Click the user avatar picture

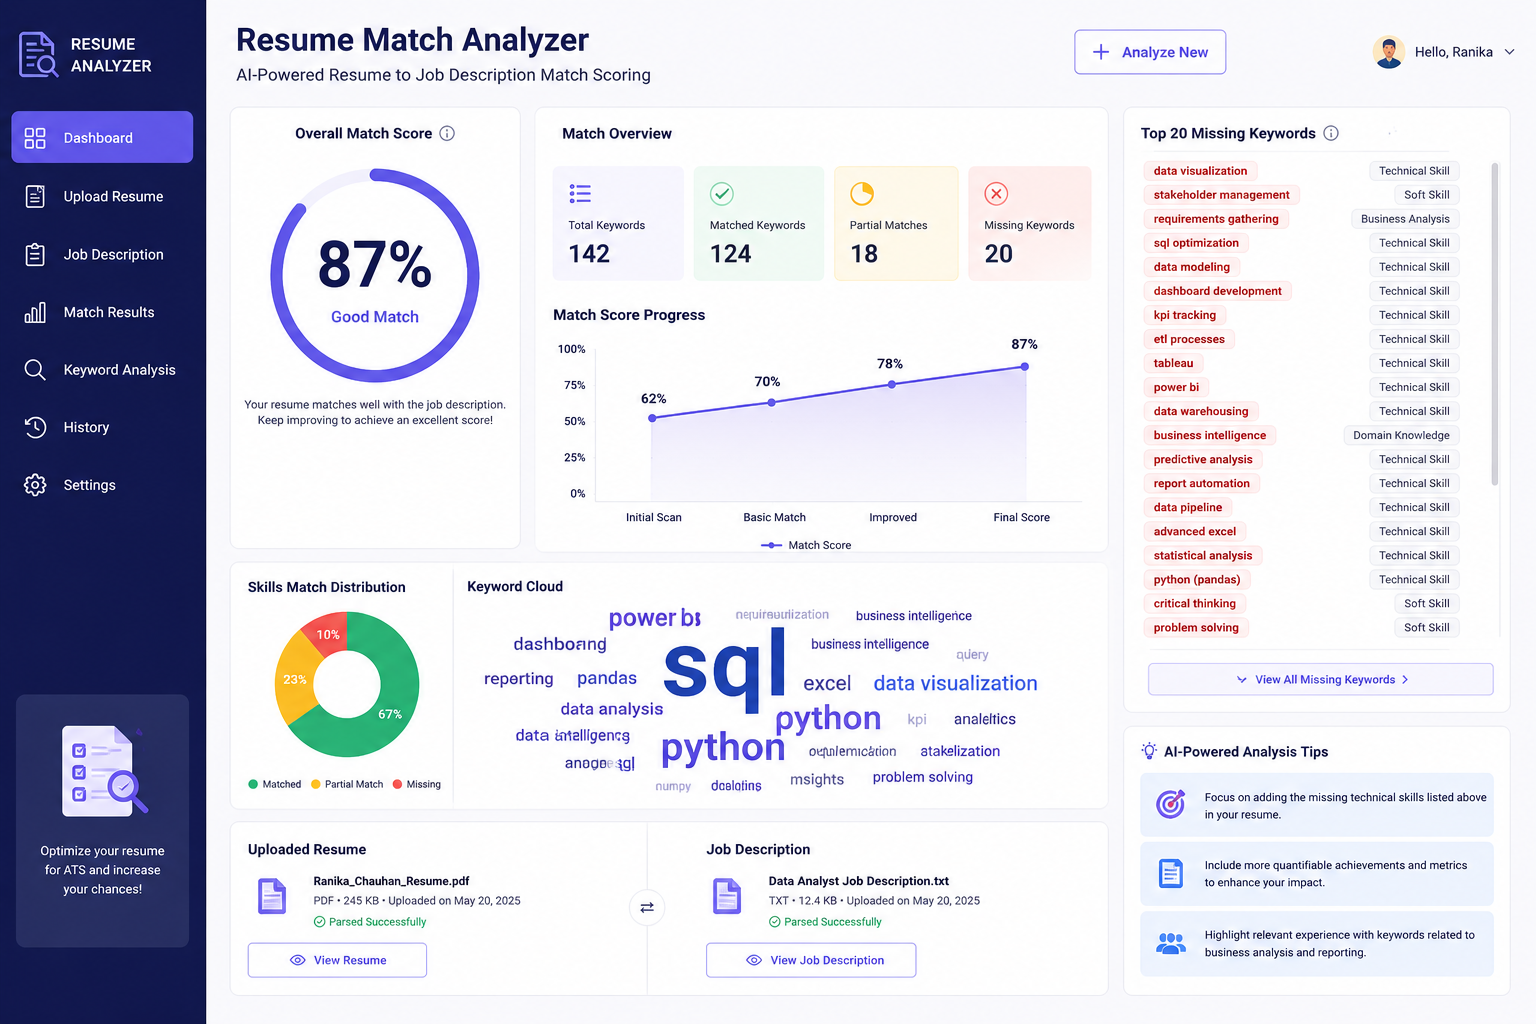click(1389, 52)
